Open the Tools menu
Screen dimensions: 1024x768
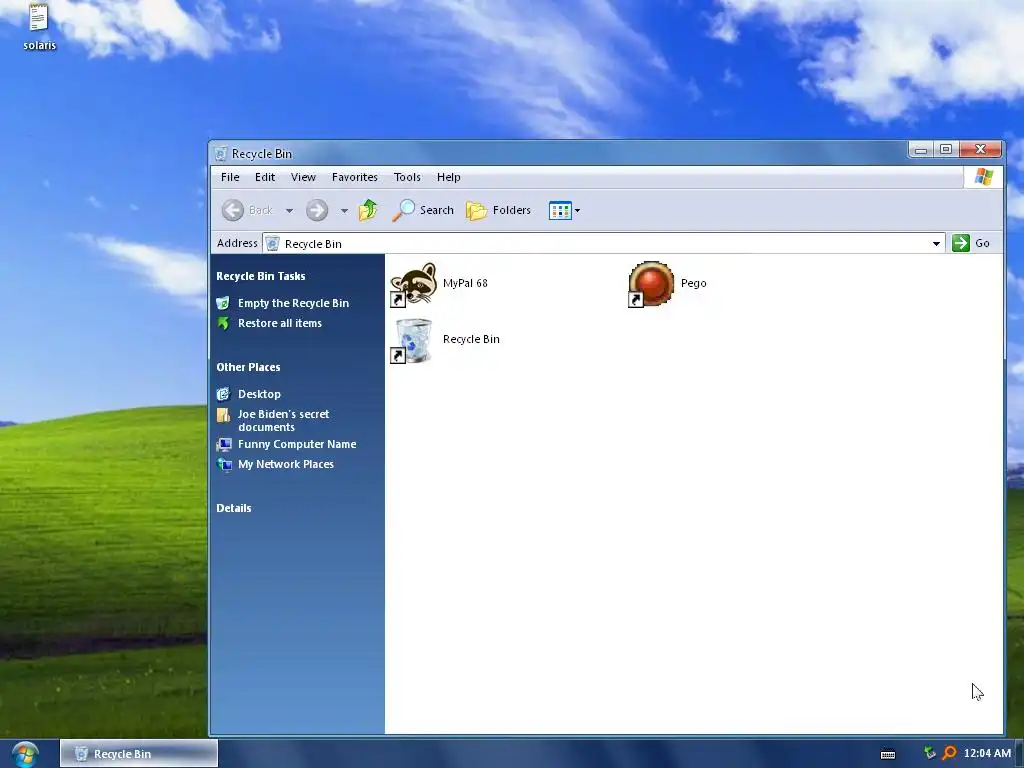(x=407, y=177)
